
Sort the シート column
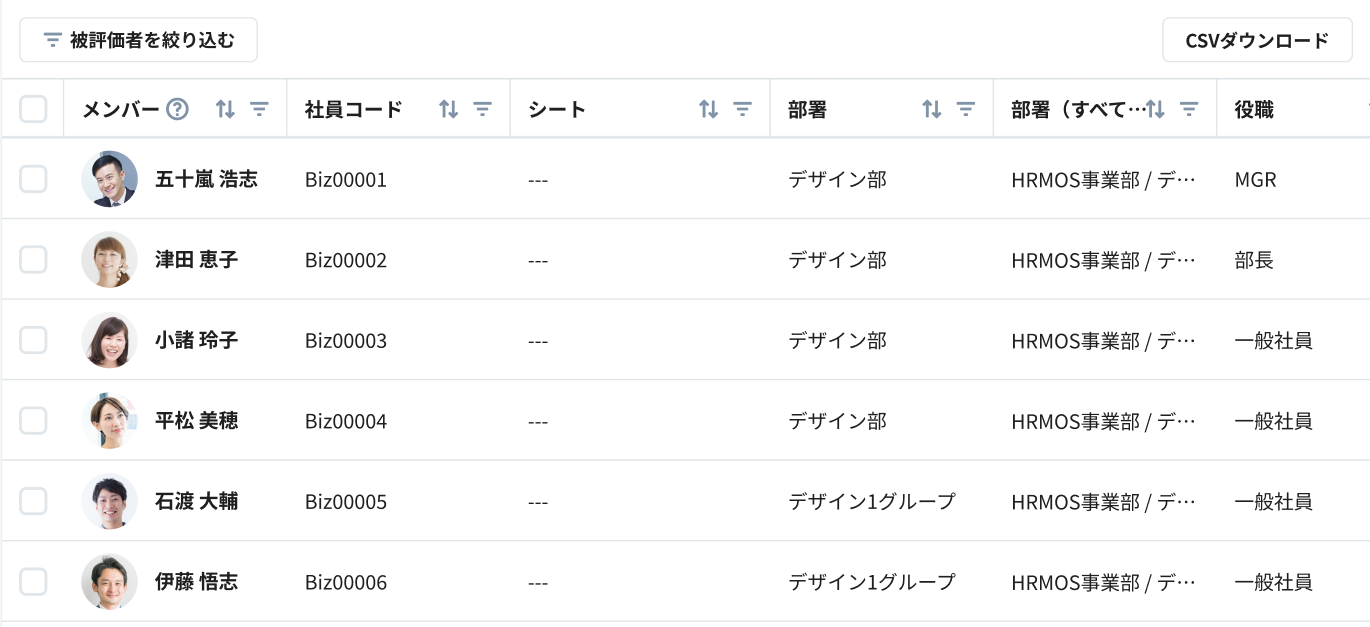(x=708, y=110)
